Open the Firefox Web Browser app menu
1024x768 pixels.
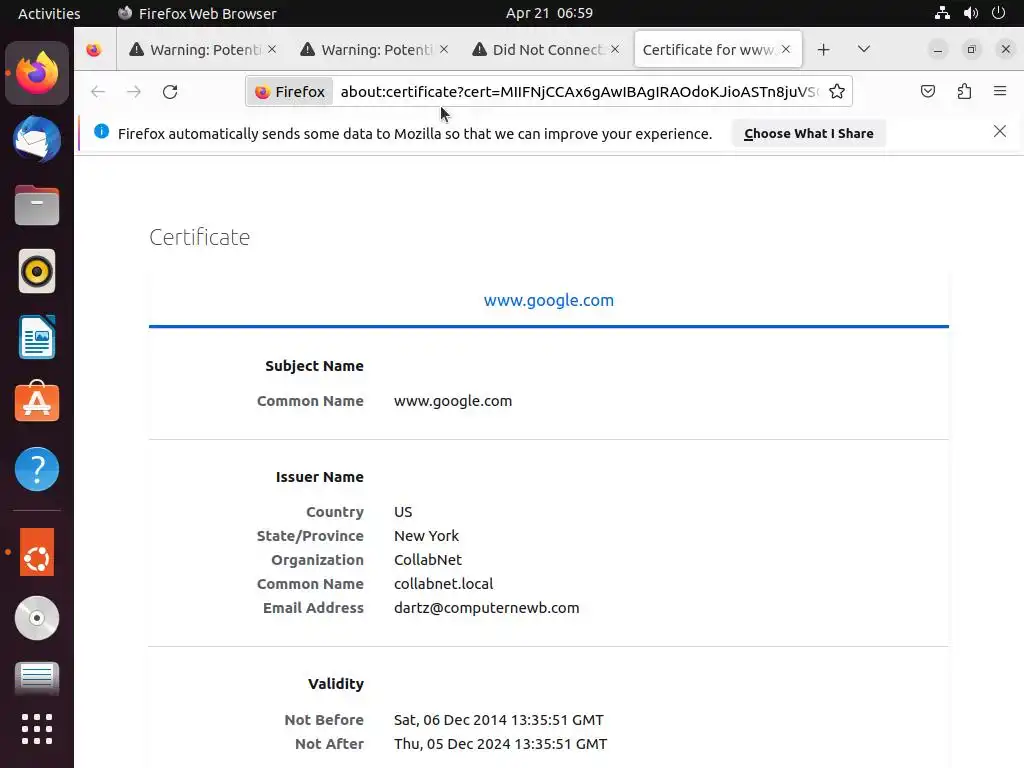click(x=197, y=13)
